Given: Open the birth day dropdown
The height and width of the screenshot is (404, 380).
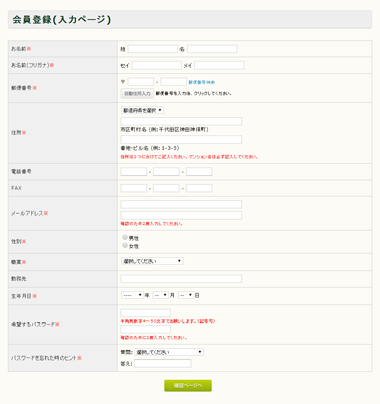Looking at the screenshot, I should tap(186, 295).
